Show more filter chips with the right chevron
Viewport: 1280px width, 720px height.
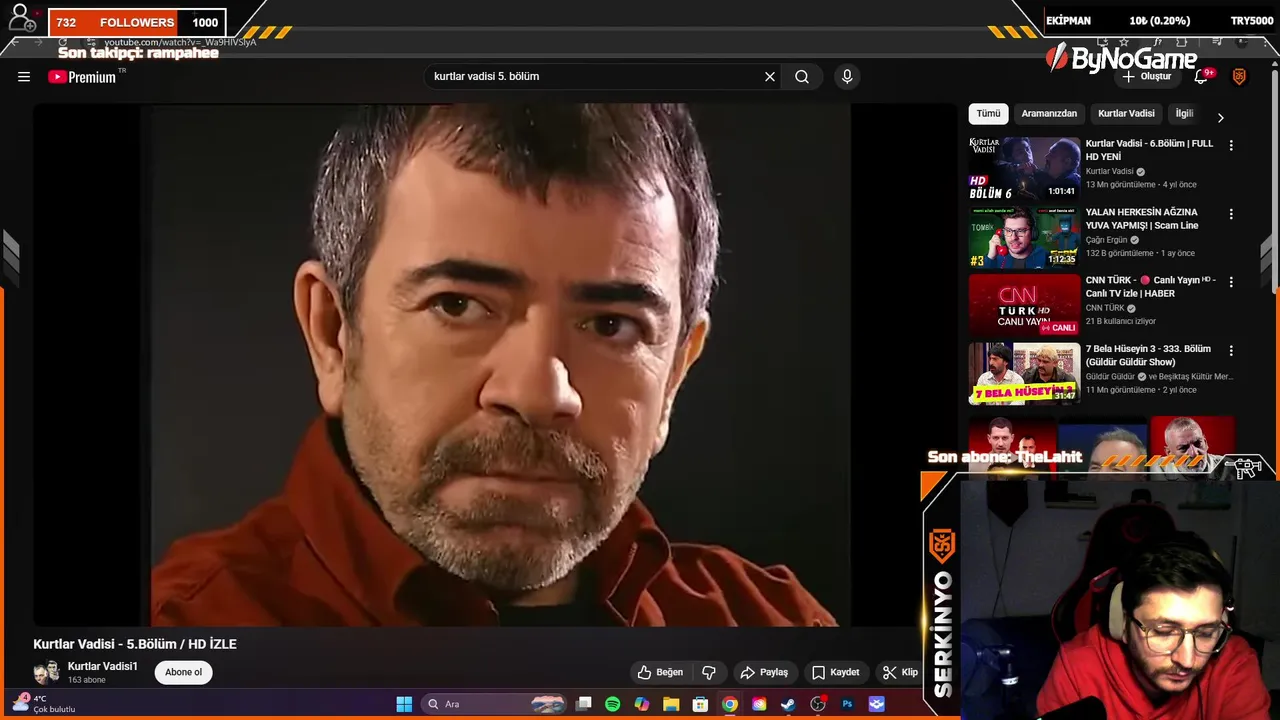[1220, 117]
